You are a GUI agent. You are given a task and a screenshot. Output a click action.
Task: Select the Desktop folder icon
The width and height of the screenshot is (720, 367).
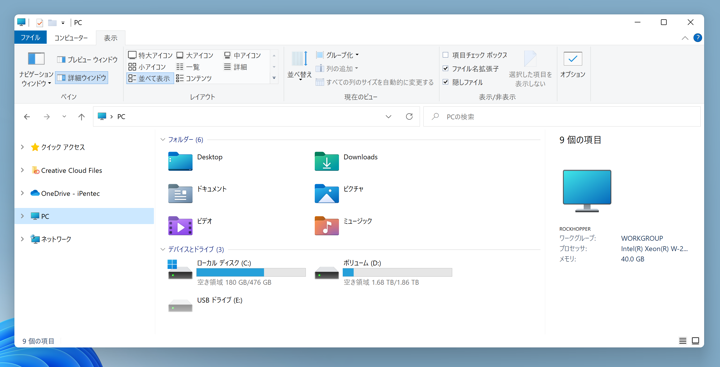tap(180, 161)
